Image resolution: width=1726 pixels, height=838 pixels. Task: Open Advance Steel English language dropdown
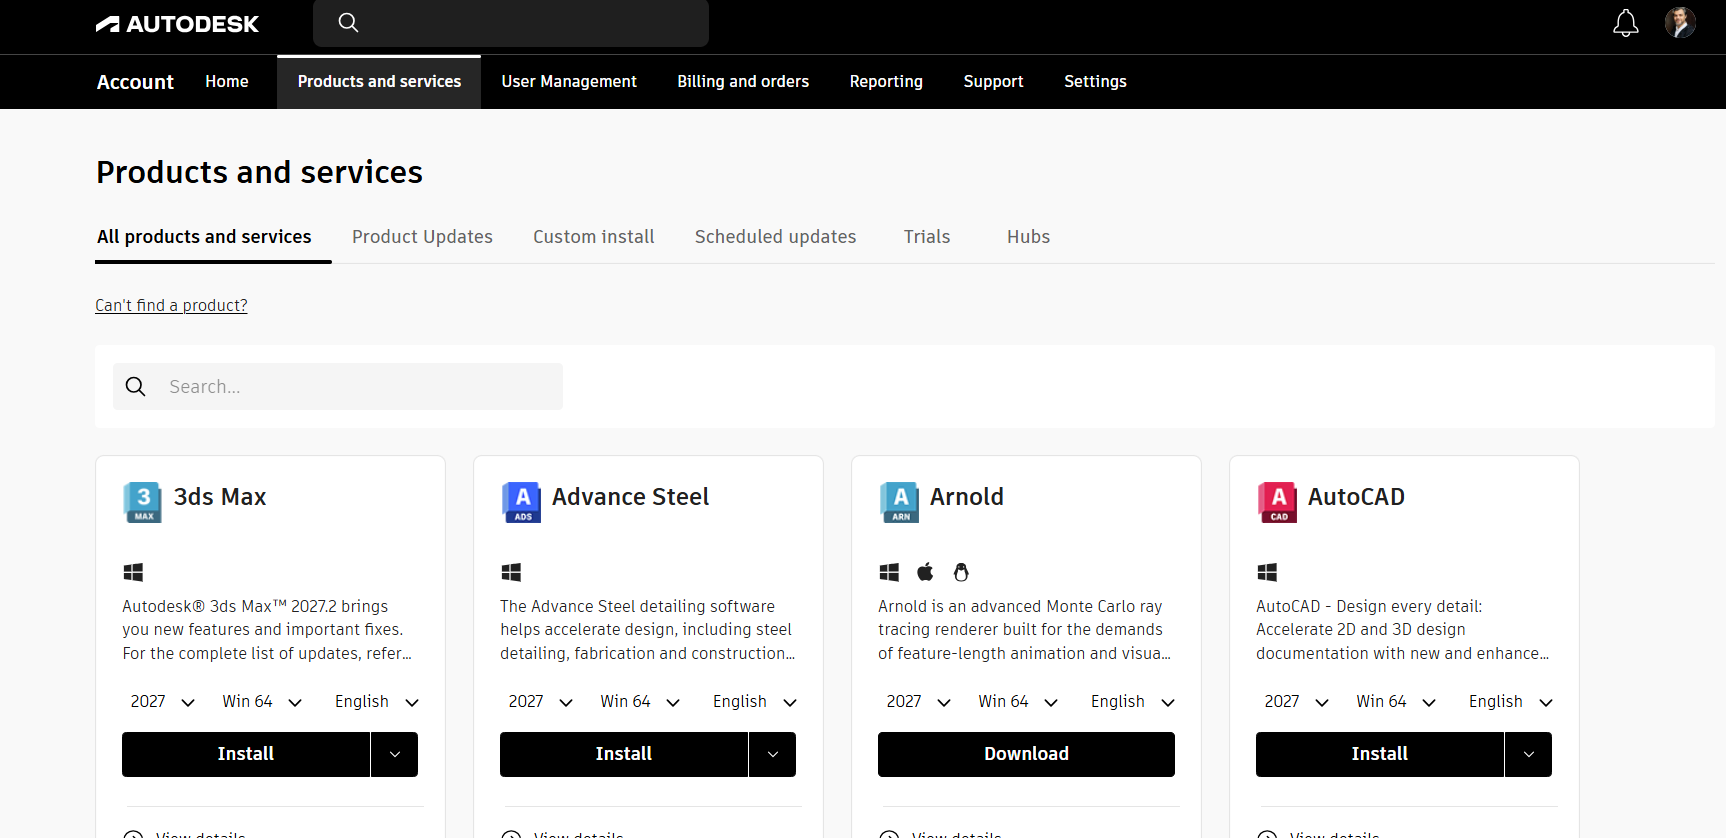point(754,702)
